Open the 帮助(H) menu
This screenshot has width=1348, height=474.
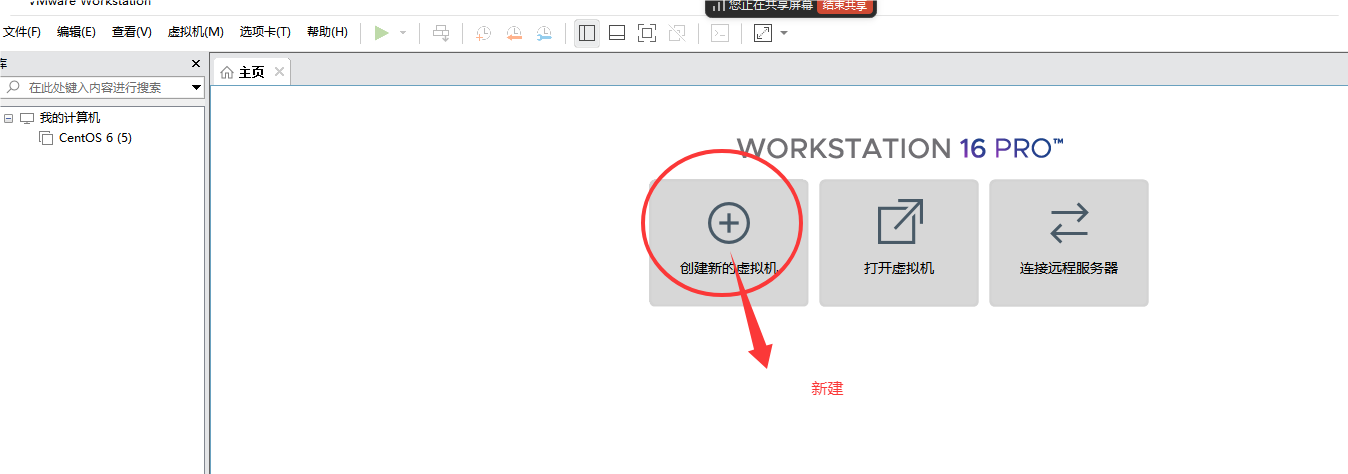tap(327, 32)
